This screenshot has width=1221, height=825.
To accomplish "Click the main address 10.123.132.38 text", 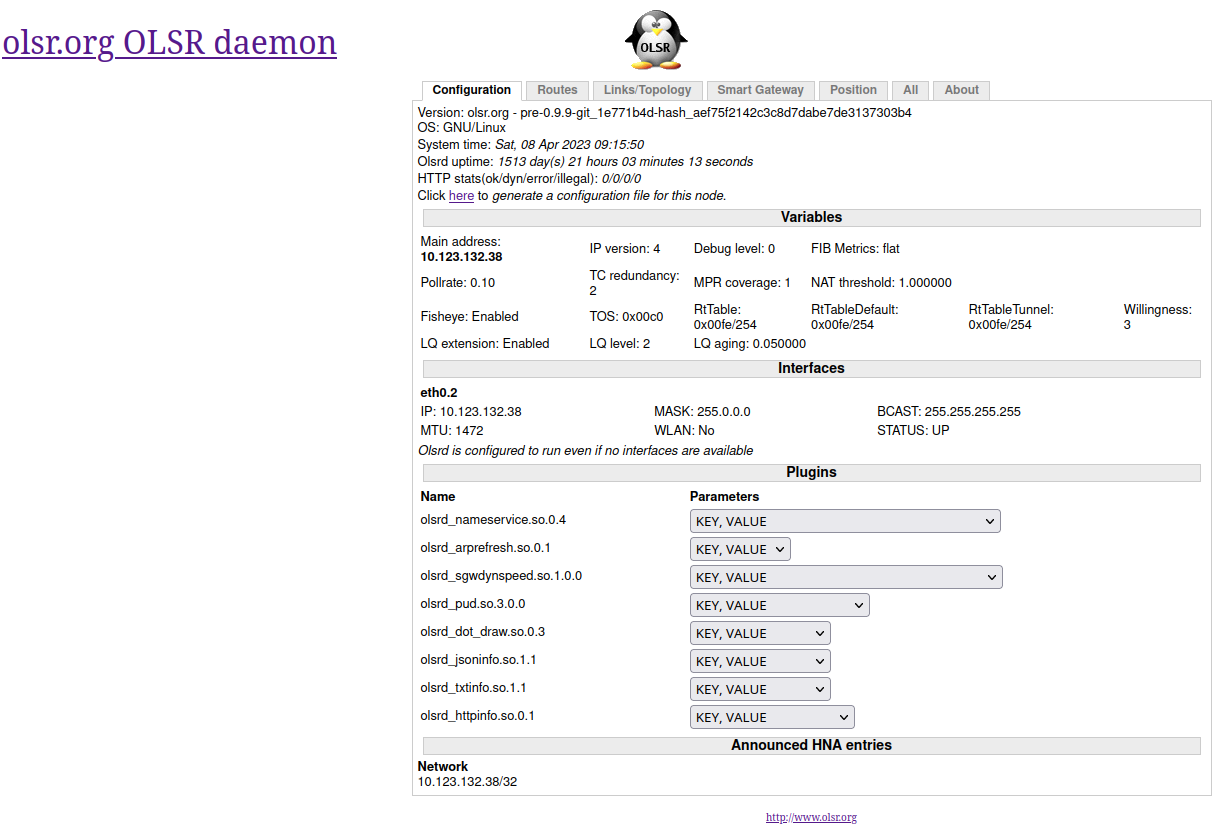I will click(x=461, y=257).
